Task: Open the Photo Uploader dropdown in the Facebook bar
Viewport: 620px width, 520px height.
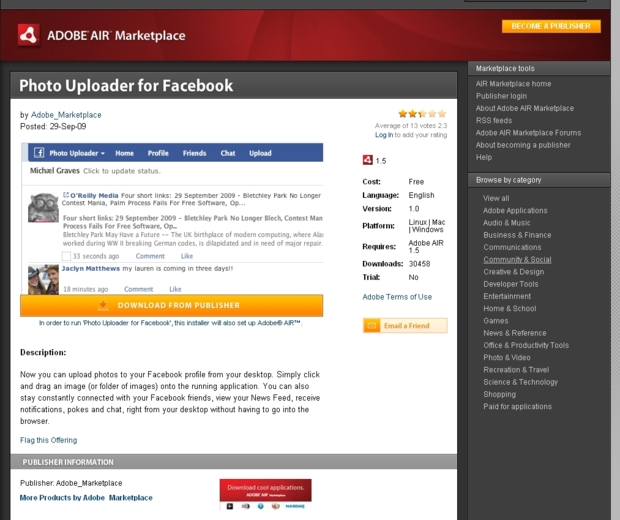Action: pyautogui.click(x=77, y=153)
